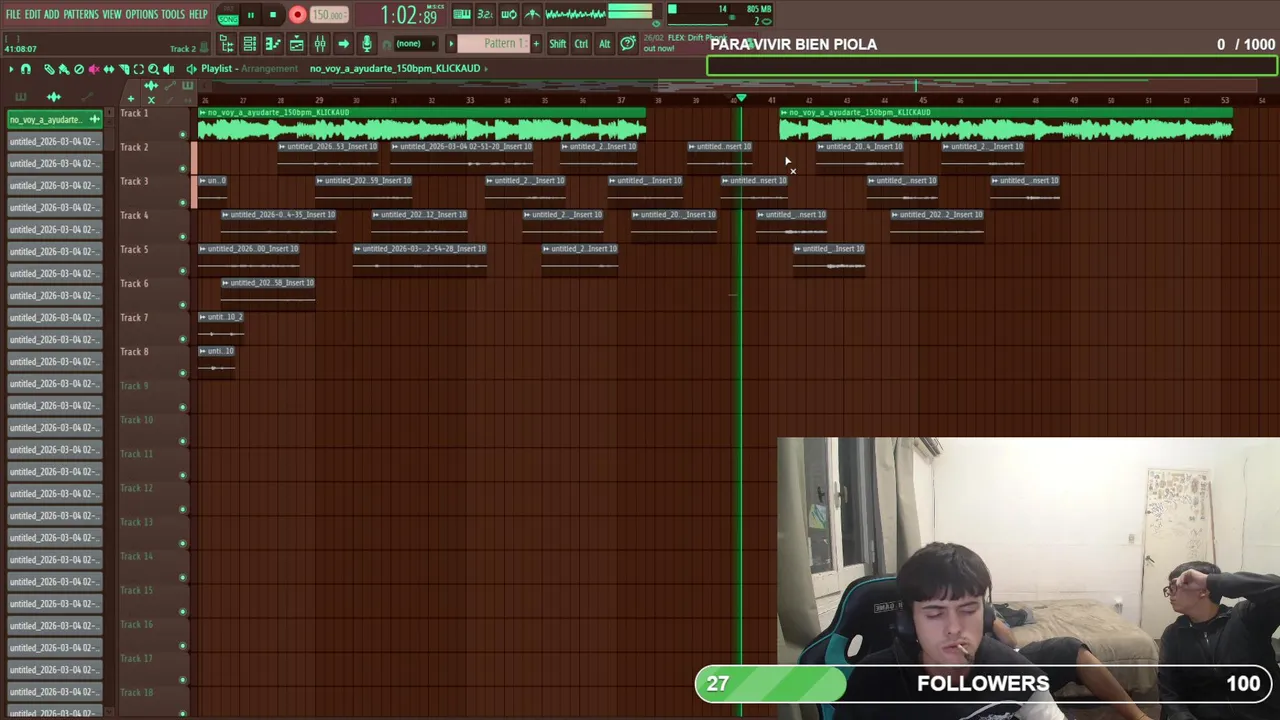
Task: Click the oscilloscope waveform display
Action: coord(575,15)
